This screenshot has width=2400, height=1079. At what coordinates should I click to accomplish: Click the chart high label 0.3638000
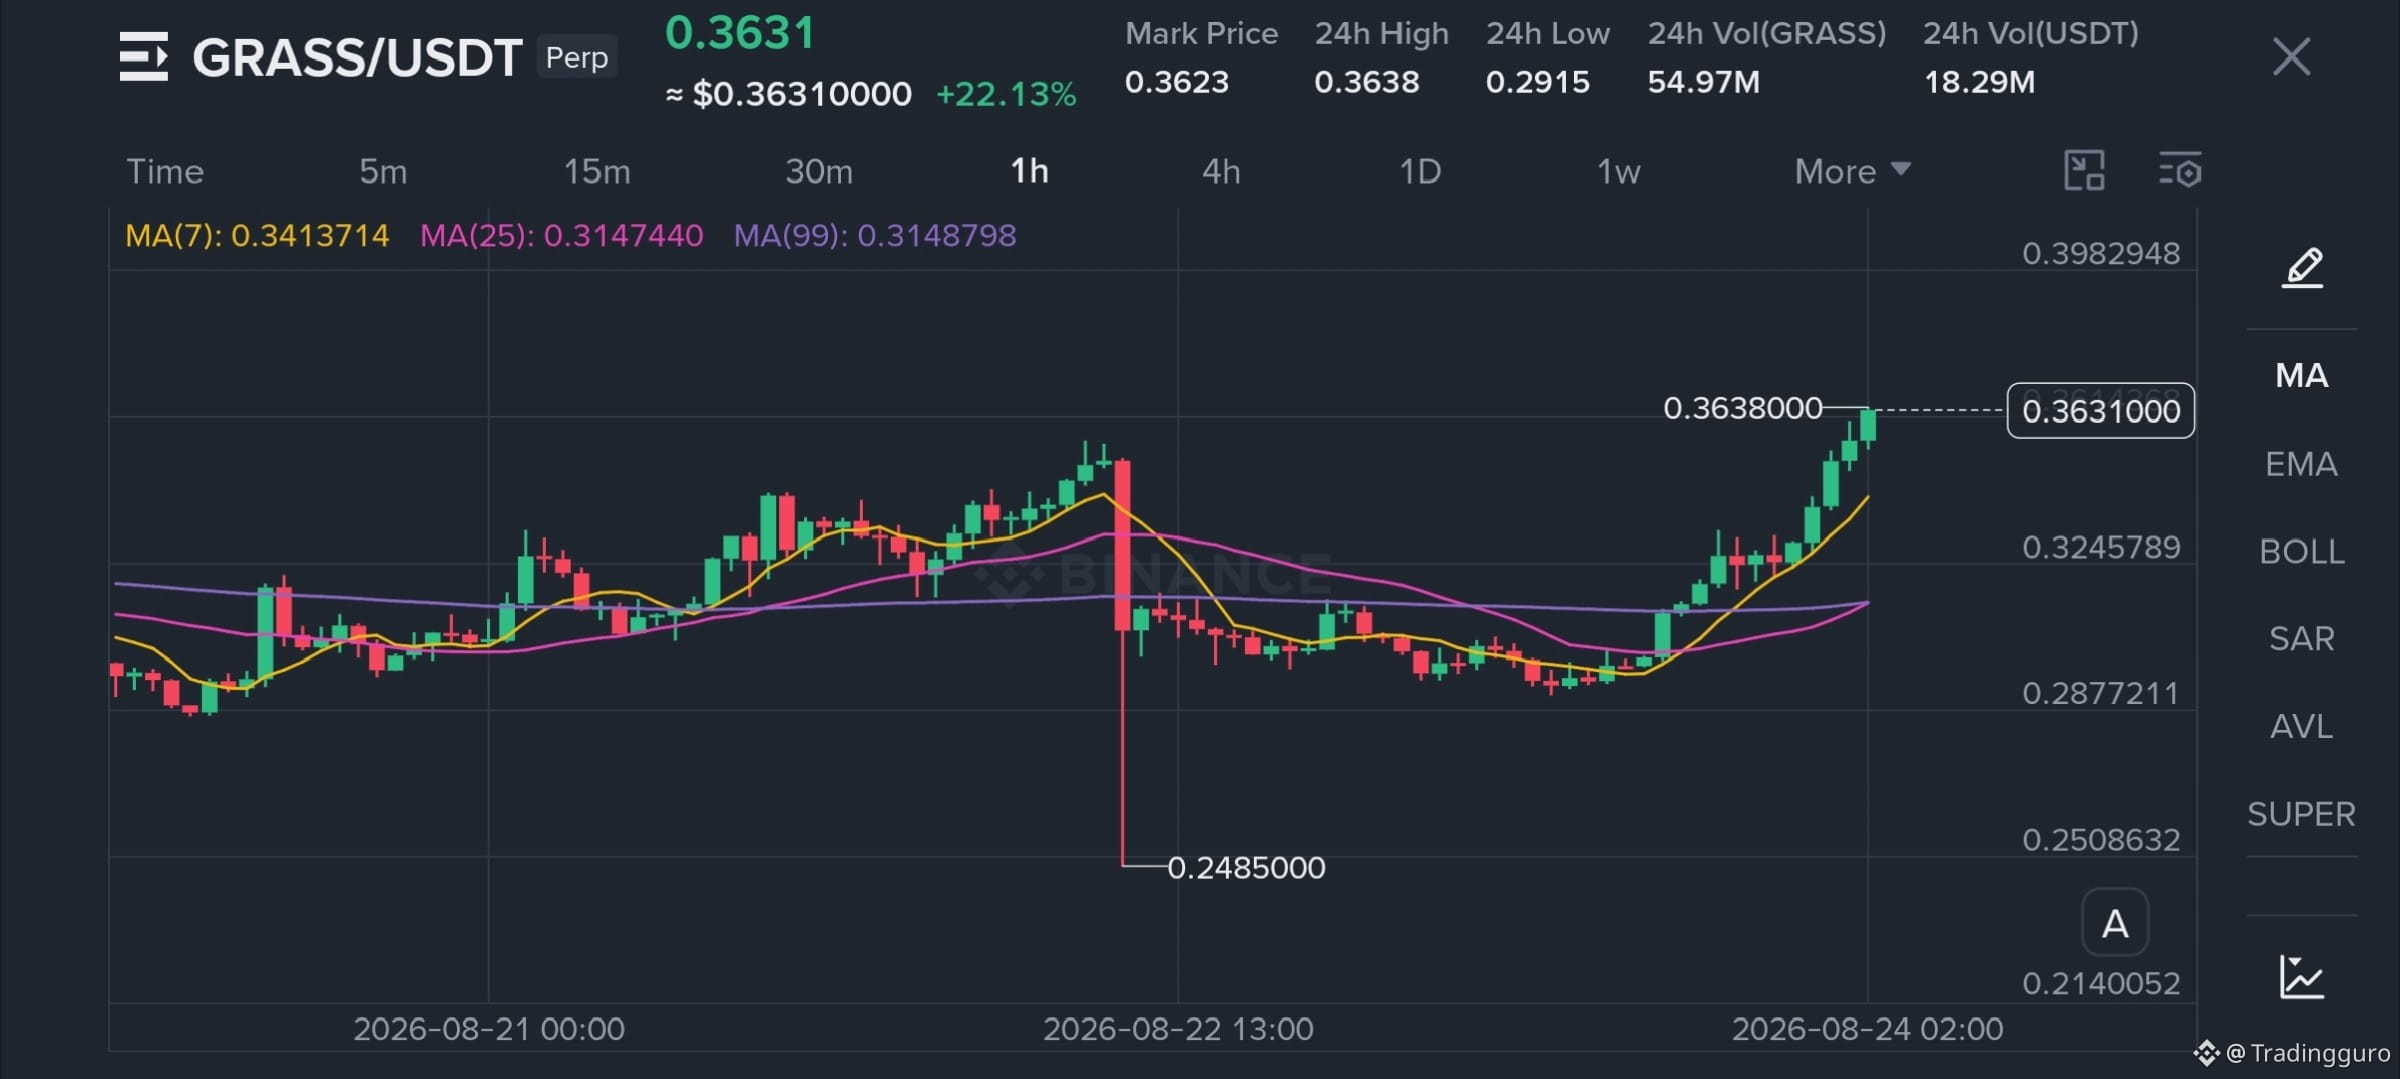click(x=1743, y=409)
